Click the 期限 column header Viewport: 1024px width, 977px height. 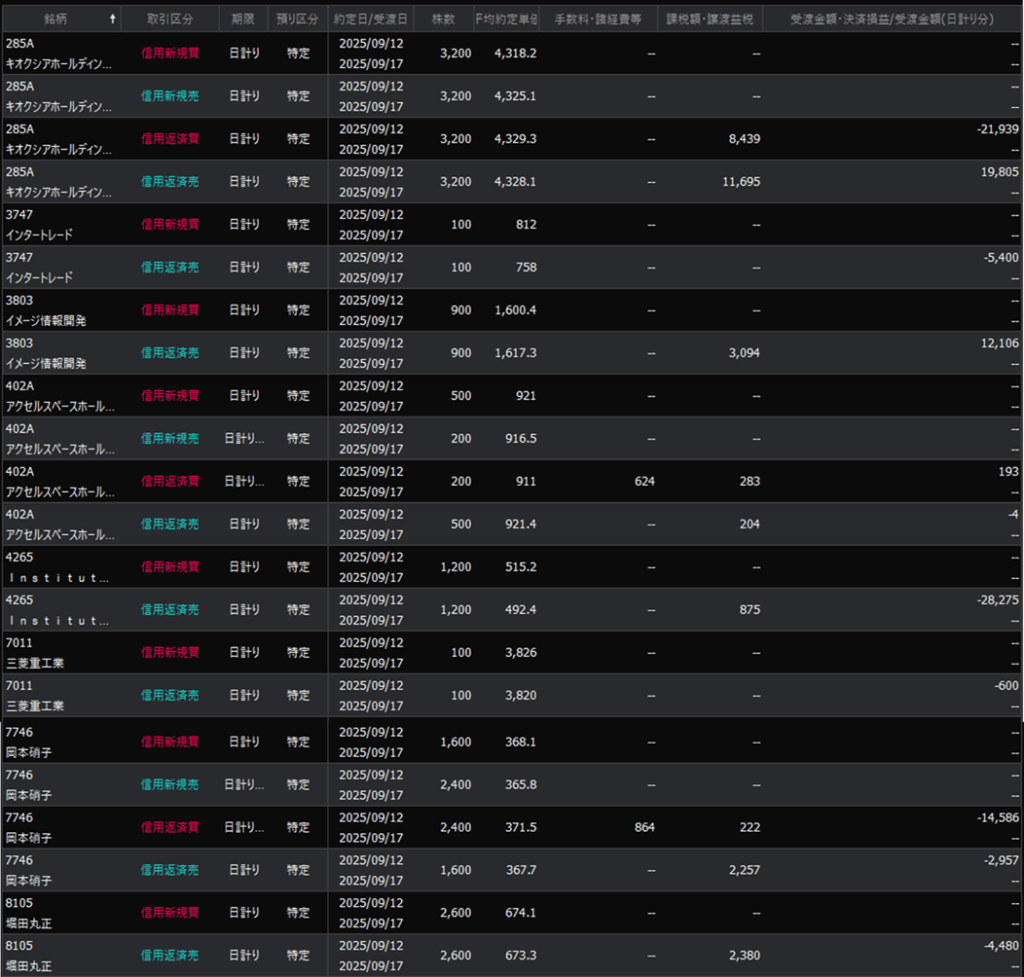pyautogui.click(x=243, y=18)
